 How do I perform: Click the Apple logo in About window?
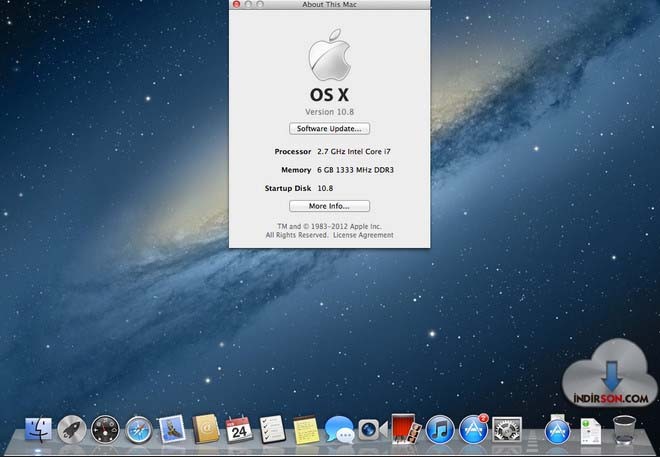[330, 55]
